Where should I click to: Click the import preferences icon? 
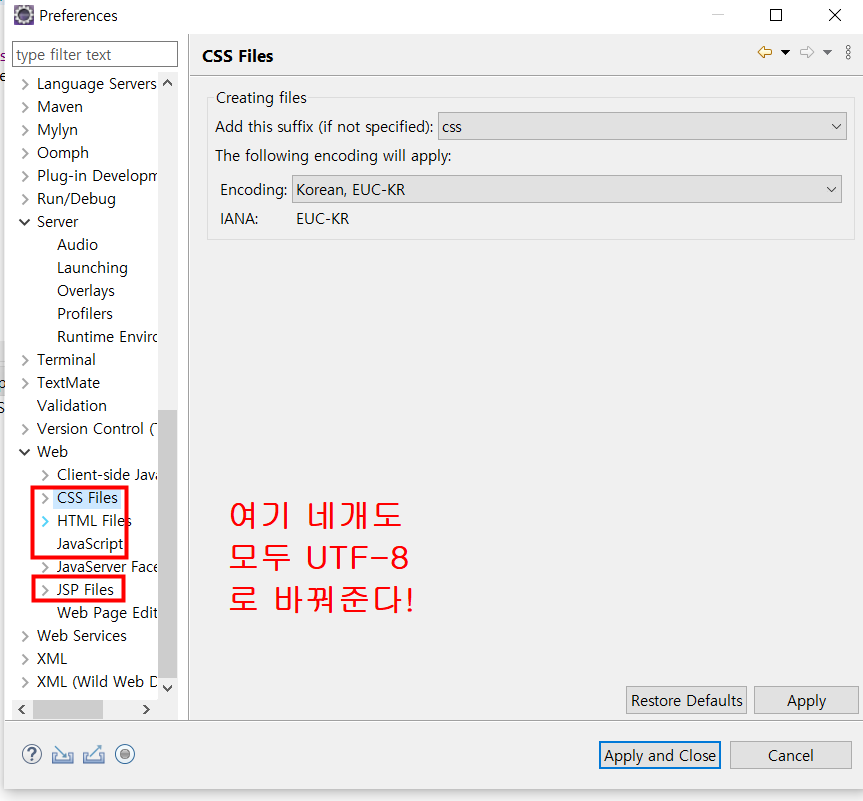[63, 754]
